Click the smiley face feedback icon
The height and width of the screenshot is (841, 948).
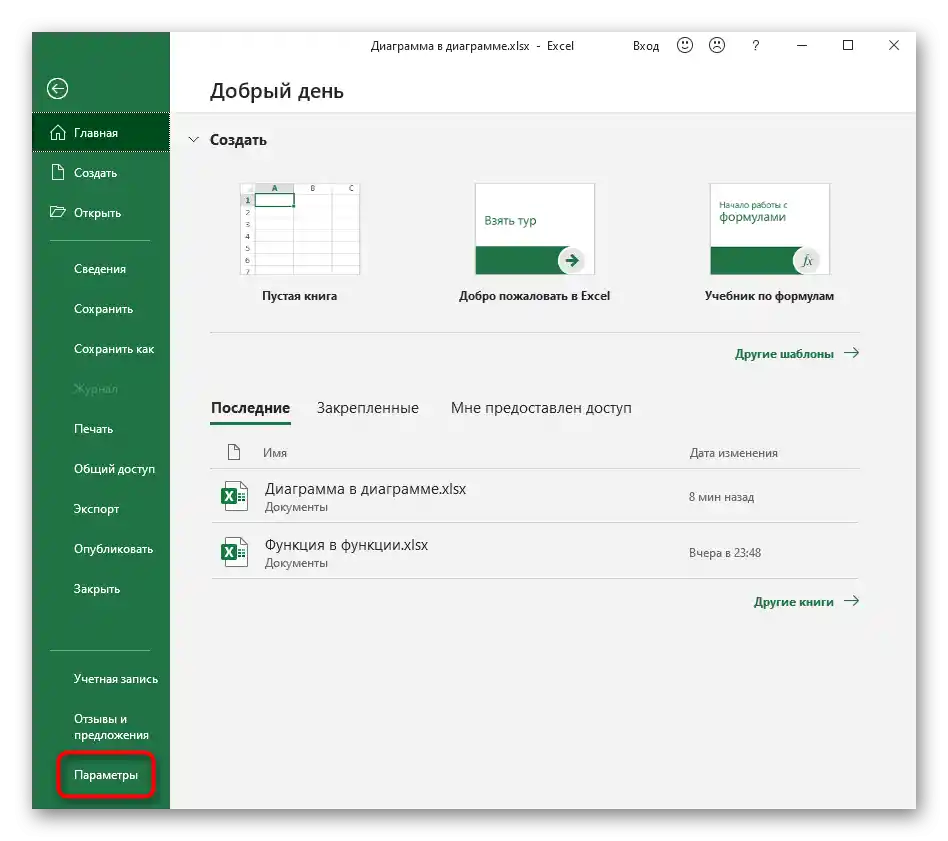tap(684, 45)
